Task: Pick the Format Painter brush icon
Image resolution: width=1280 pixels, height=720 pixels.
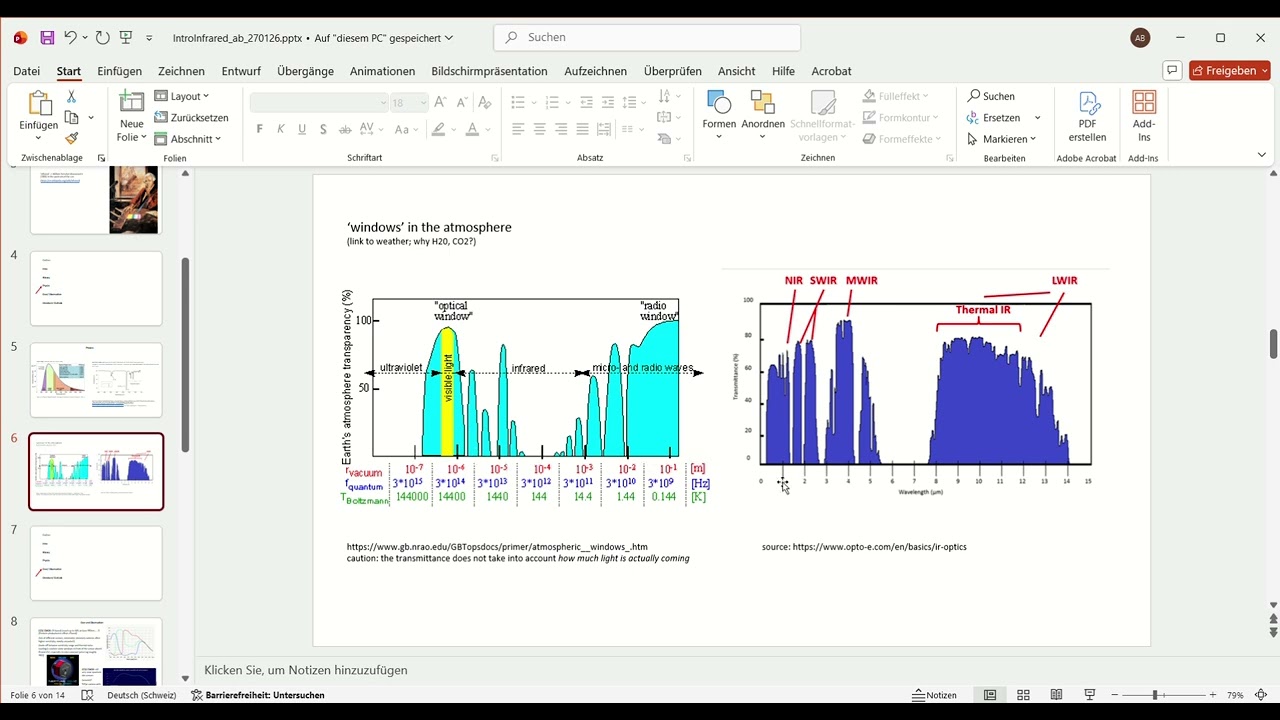Action: 71,138
